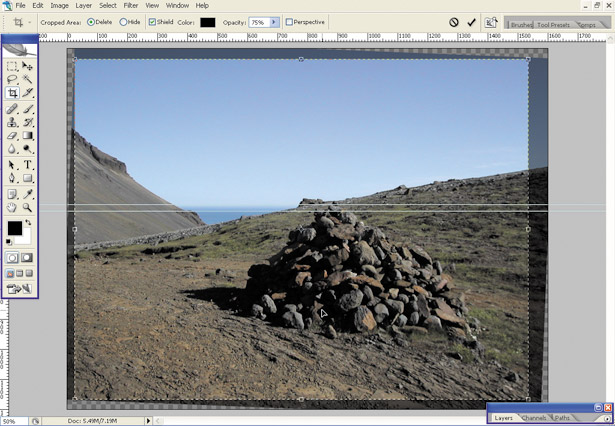This screenshot has width=615, height=426.
Task: Select Standard Screen Mode
Action: pos(11,273)
